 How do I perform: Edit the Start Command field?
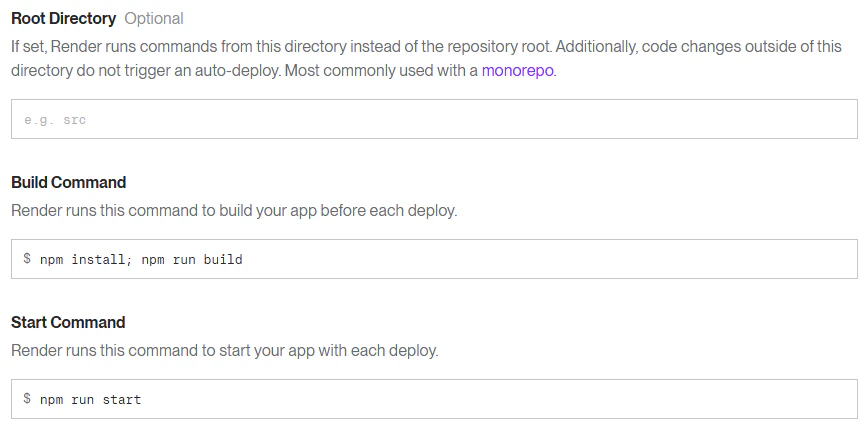(x=434, y=399)
